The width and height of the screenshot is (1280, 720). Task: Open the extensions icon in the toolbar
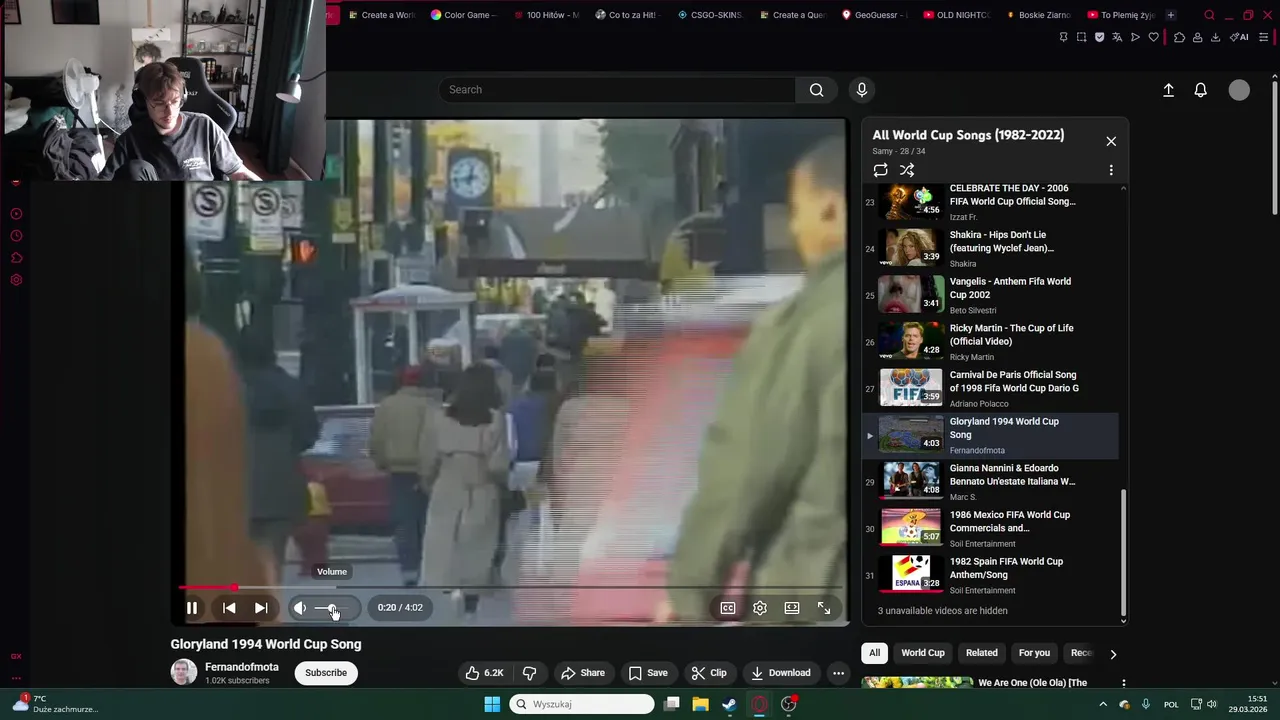1179,37
